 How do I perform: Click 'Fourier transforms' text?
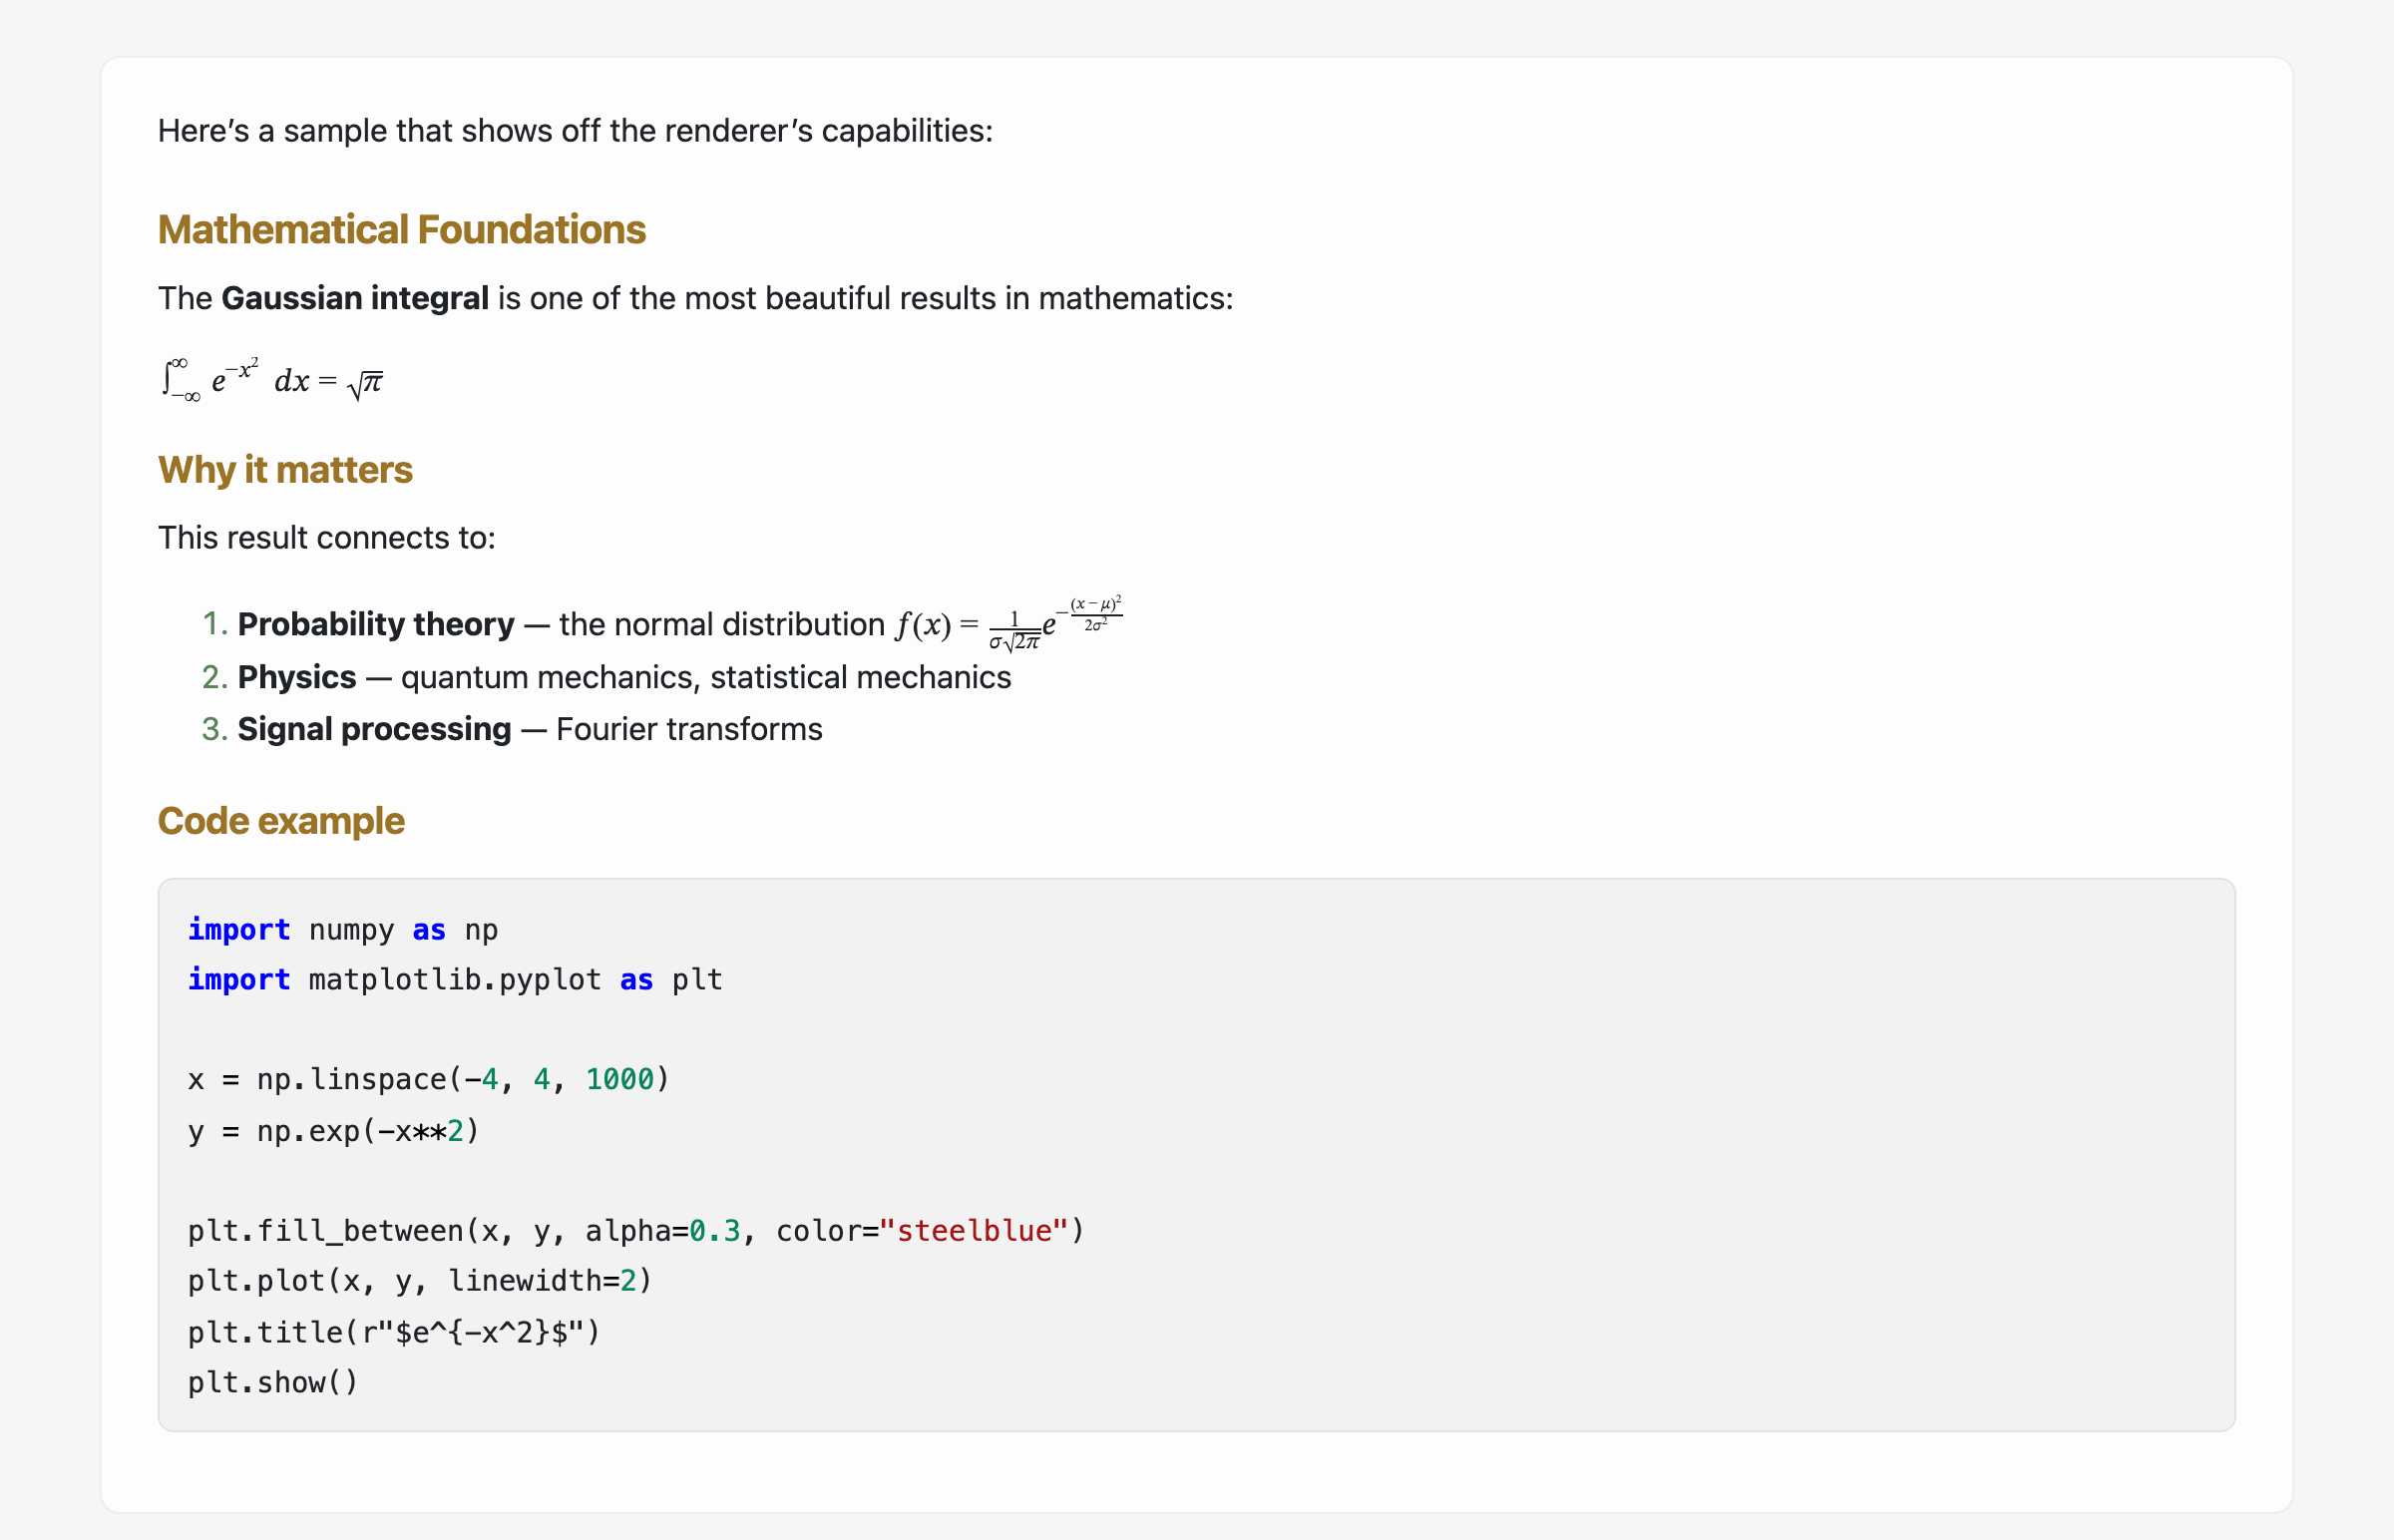pos(690,730)
